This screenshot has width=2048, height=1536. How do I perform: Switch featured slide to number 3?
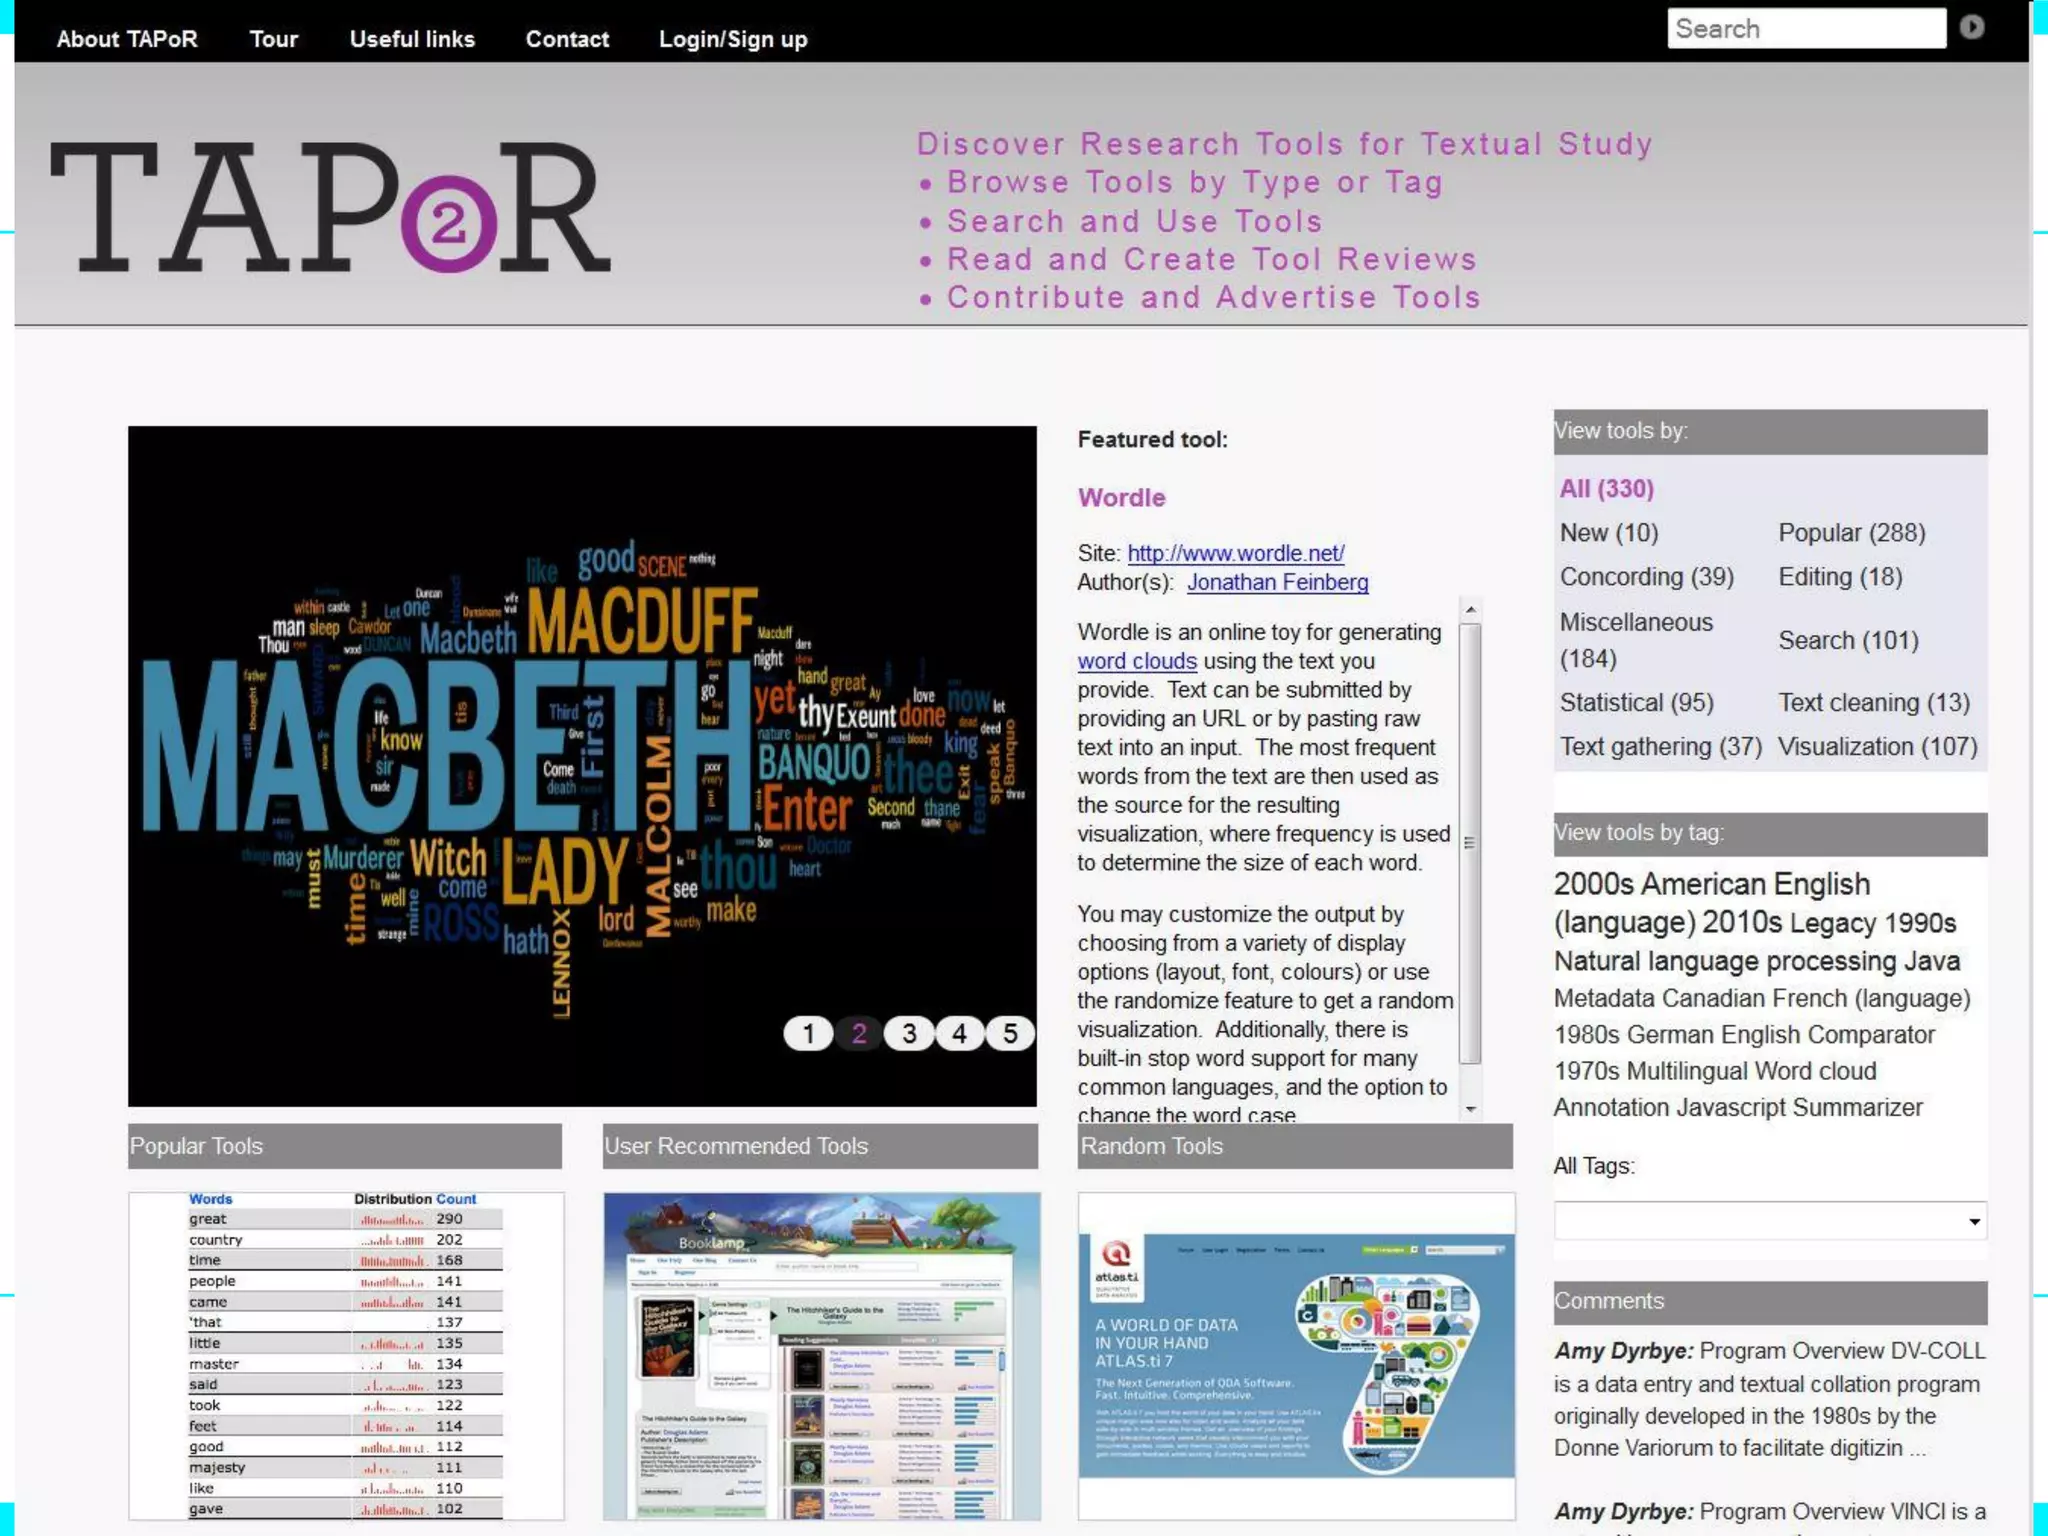tap(909, 1033)
